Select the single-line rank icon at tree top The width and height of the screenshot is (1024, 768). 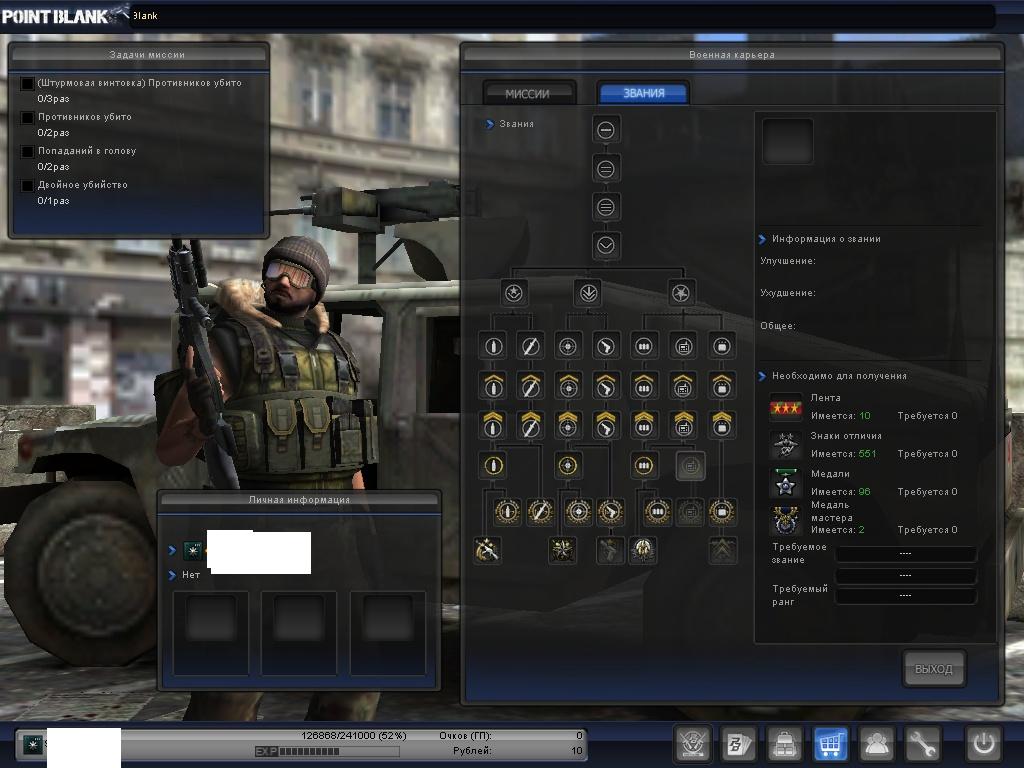606,130
